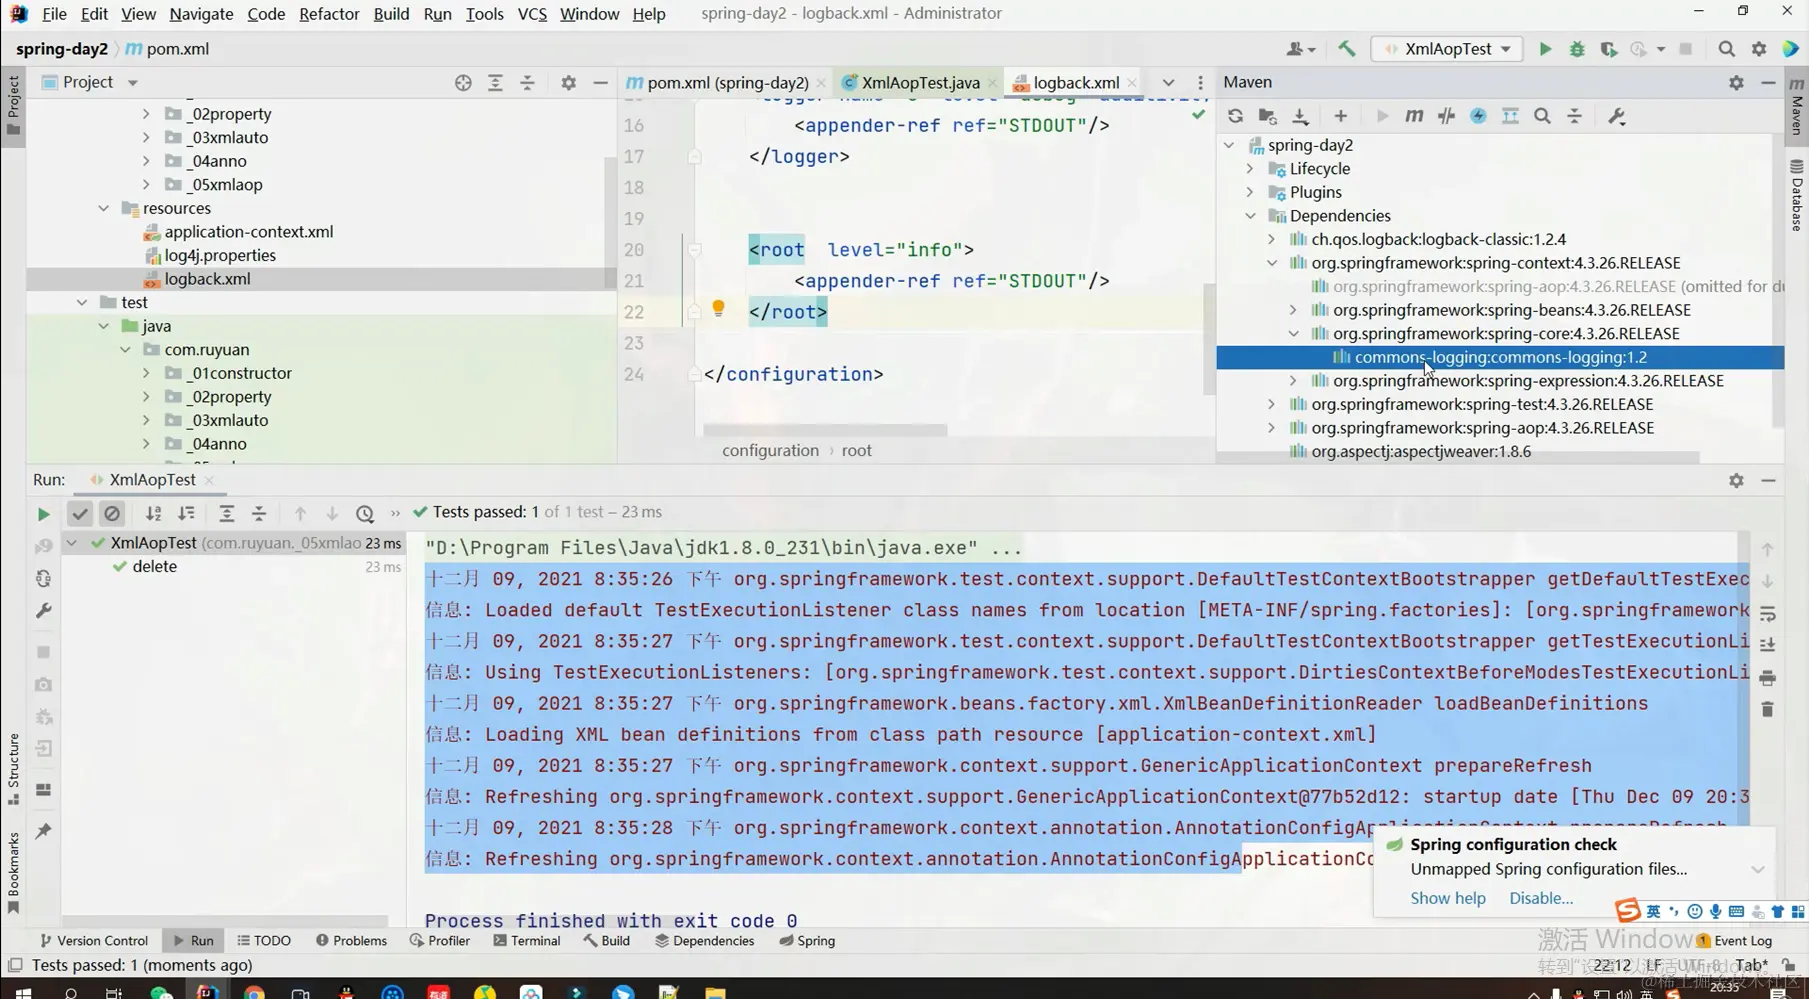Screen dimensions: 1809x999
Task: Expand all in Project panel toolbar
Action: pyautogui.click(x=495, y=83)
